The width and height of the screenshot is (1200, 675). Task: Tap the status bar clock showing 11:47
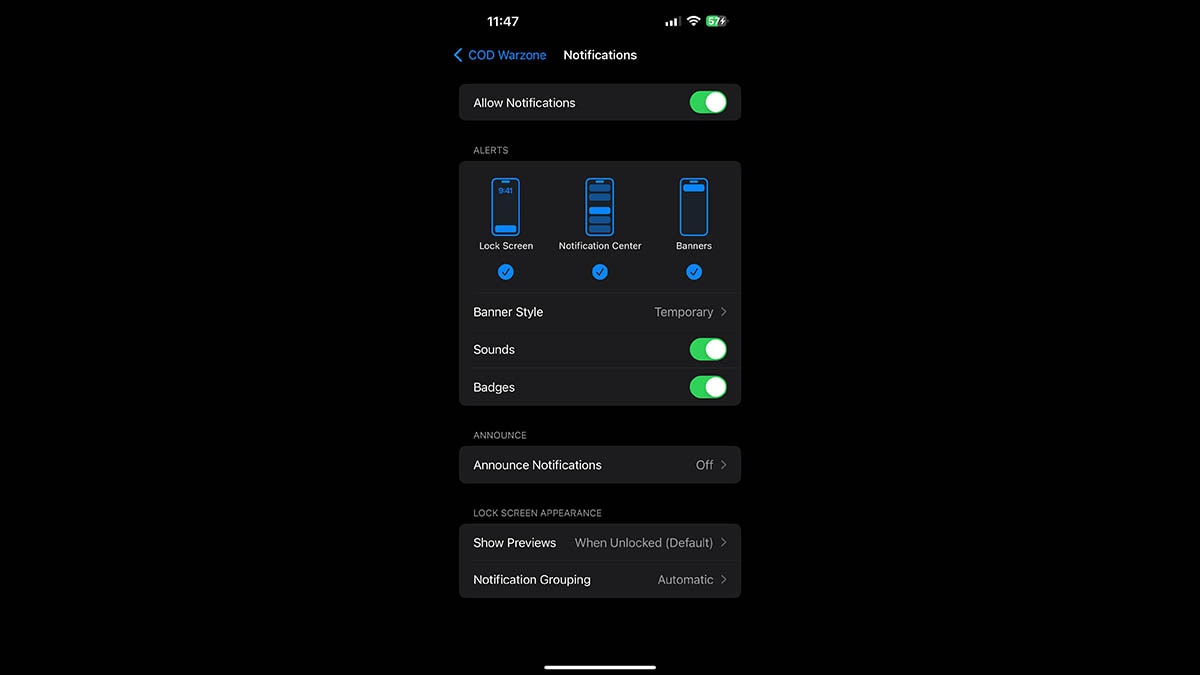pos(502,21)
